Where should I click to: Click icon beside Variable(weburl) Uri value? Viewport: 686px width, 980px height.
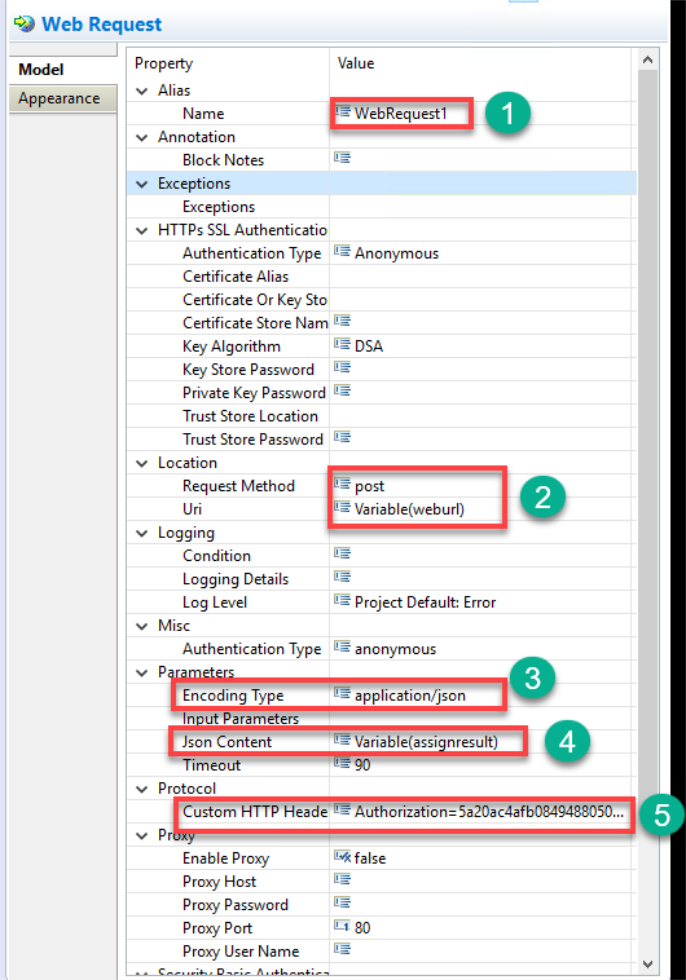(x=343, y=509)
